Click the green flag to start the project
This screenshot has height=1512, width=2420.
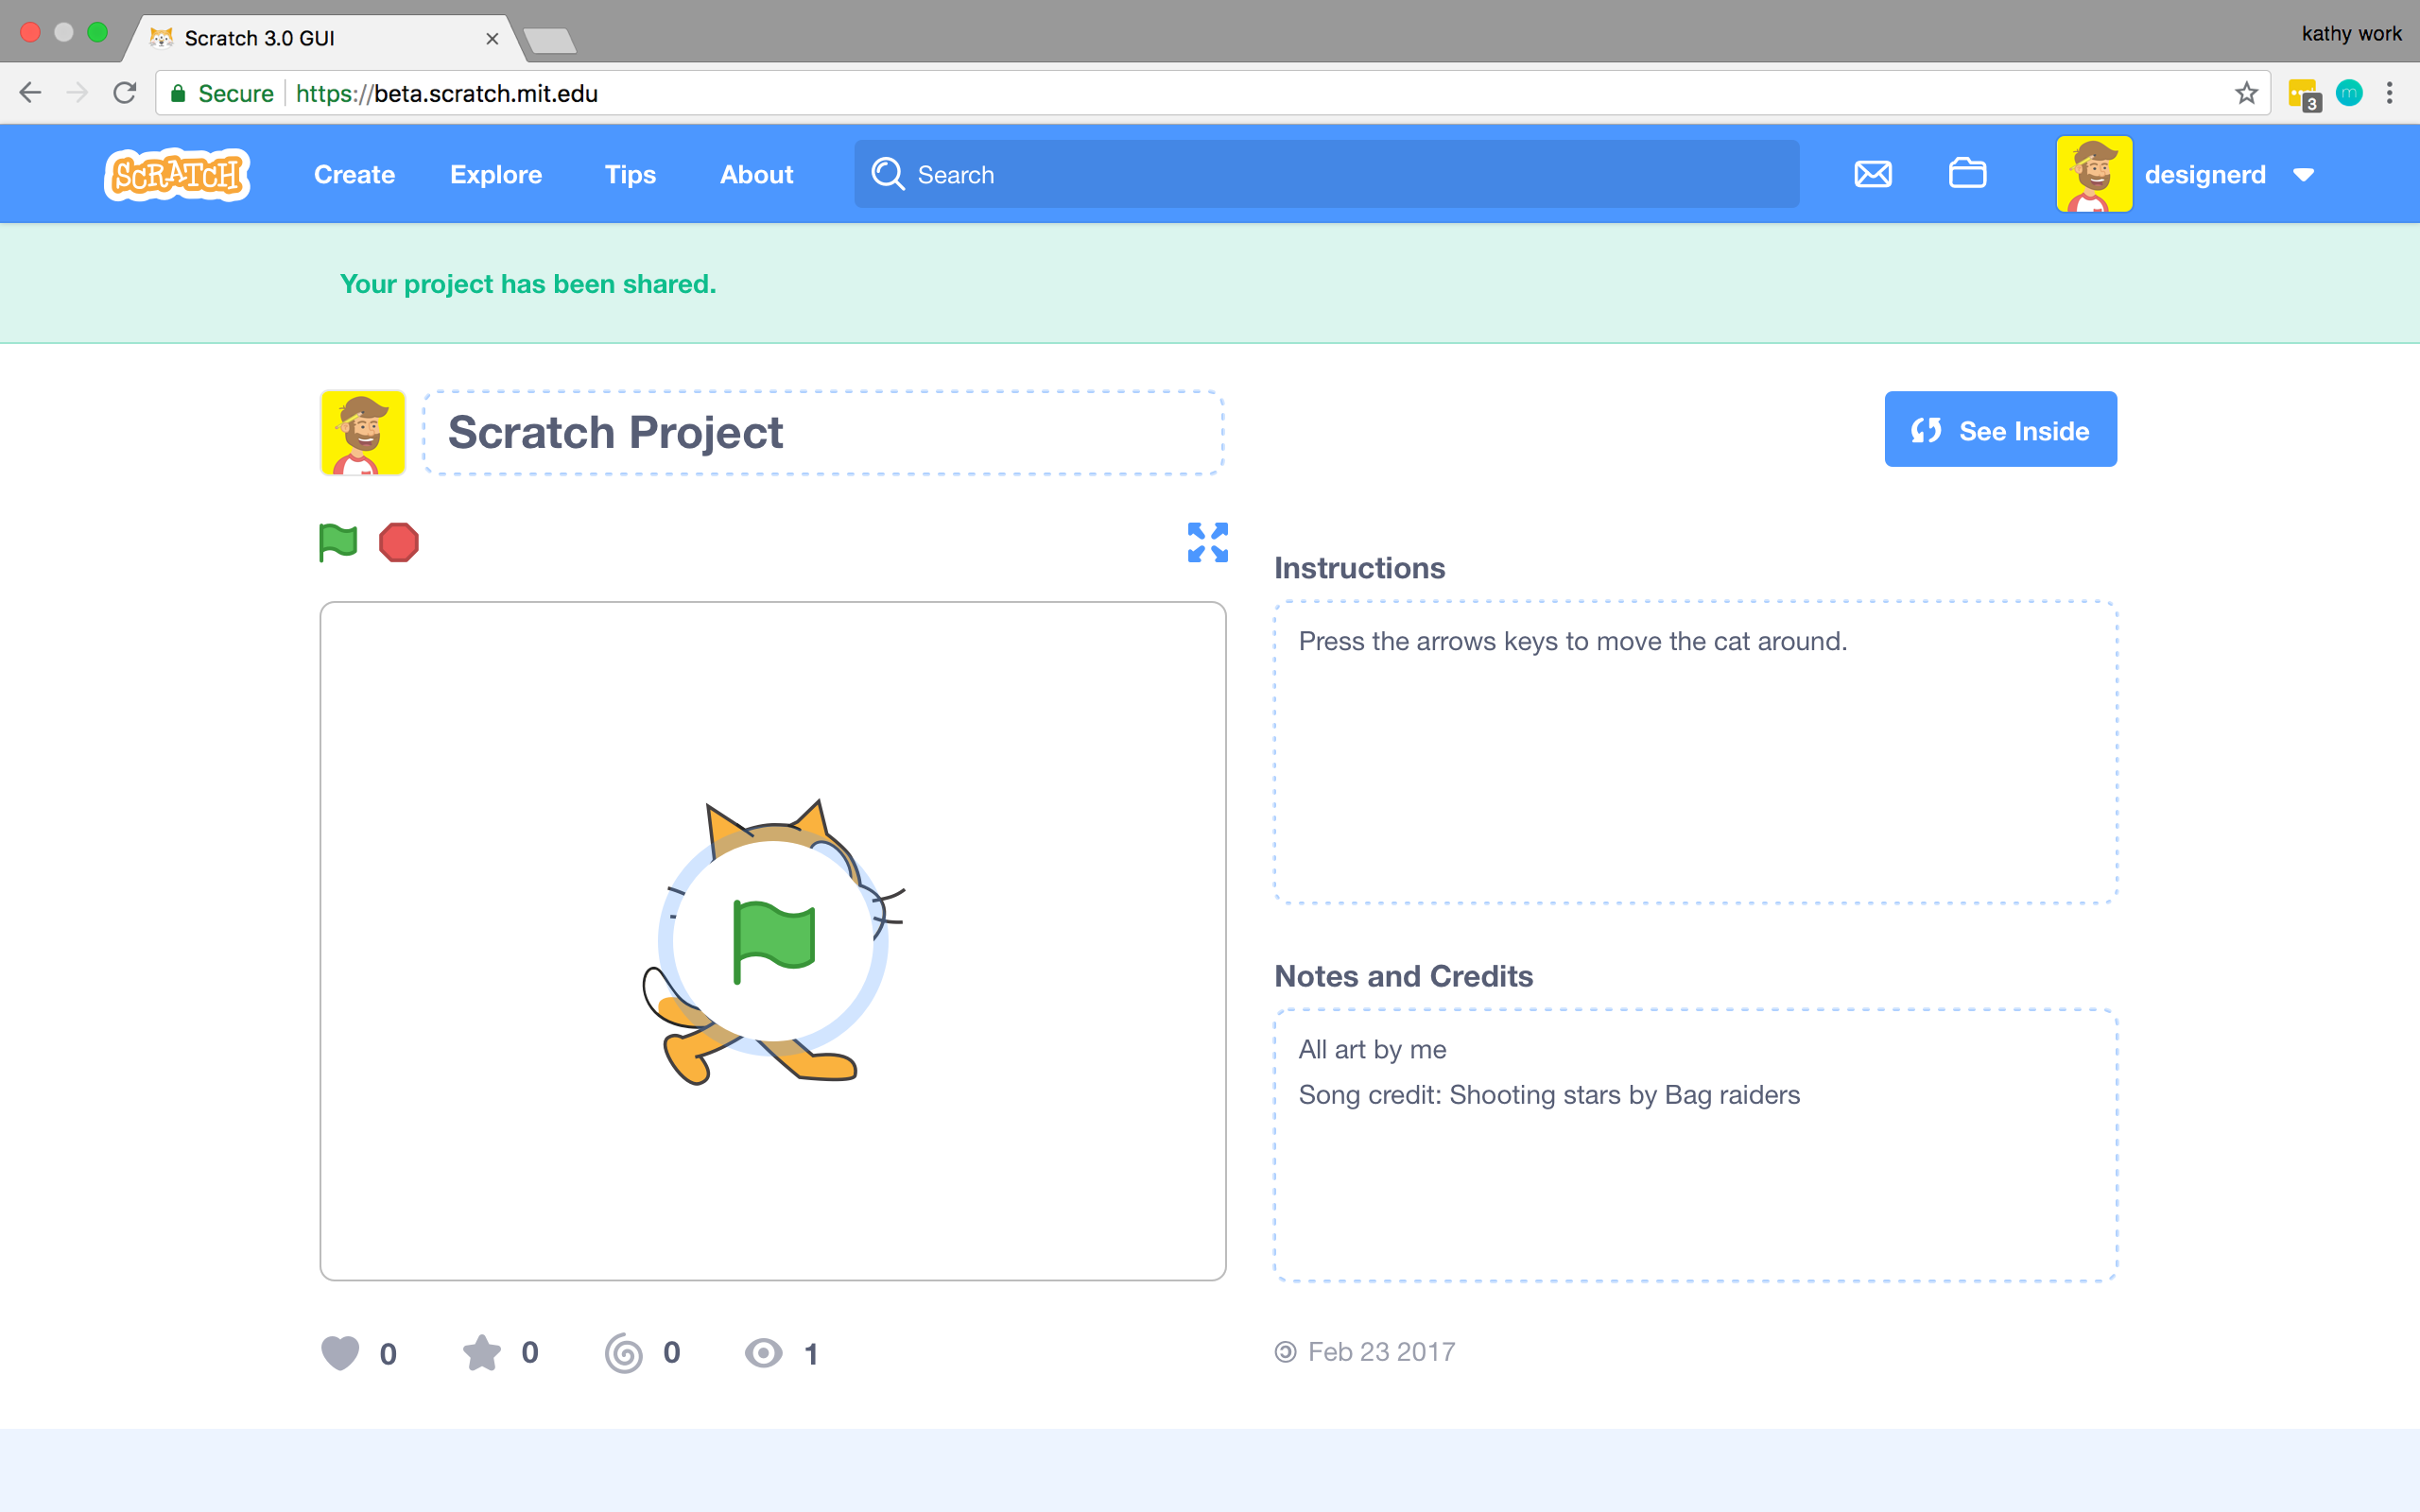[x=337, y=542]
